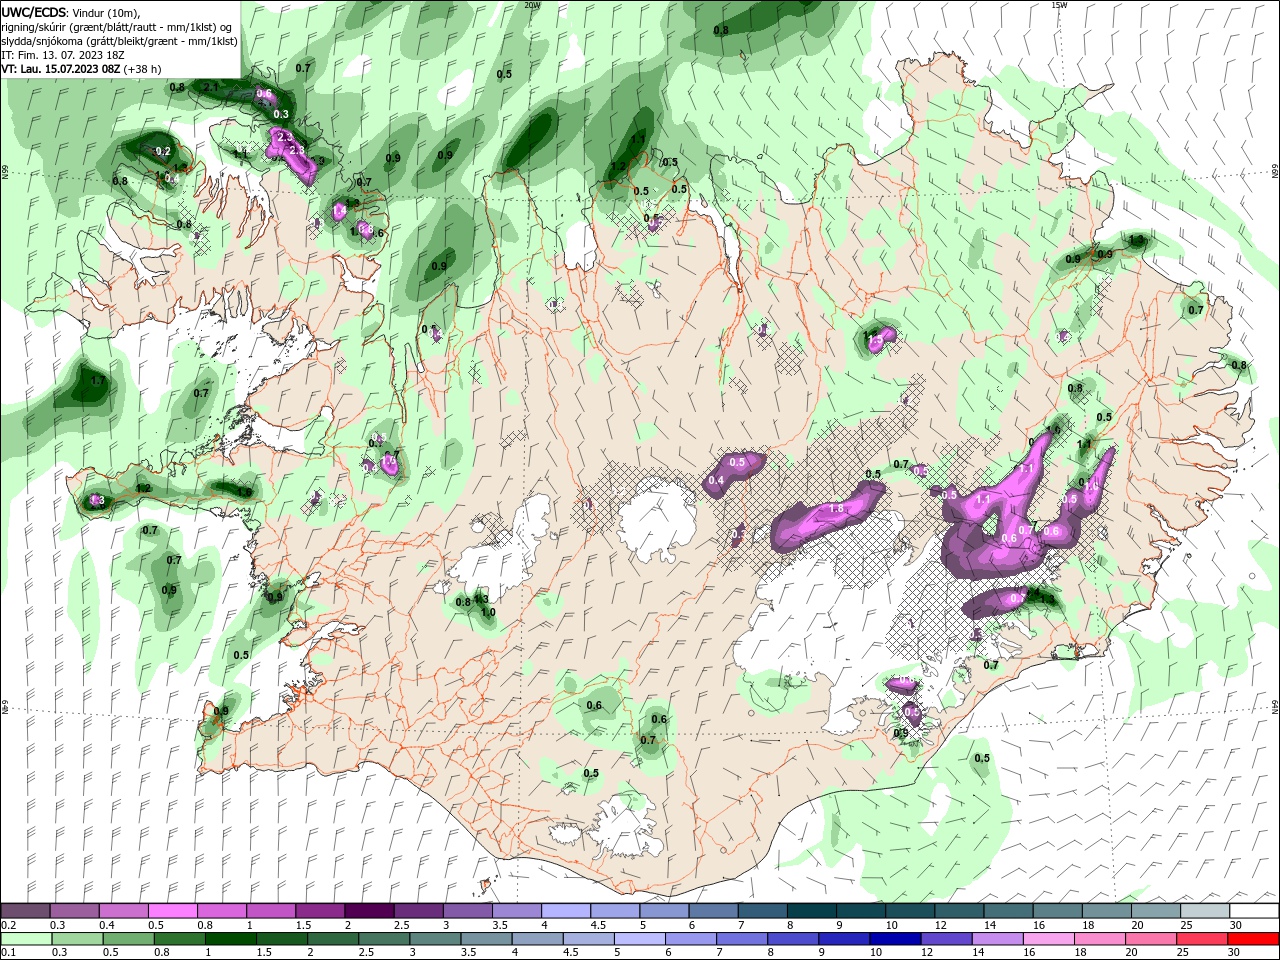Select the 0.2 label in the snow legend

click(x=9, y=925)
